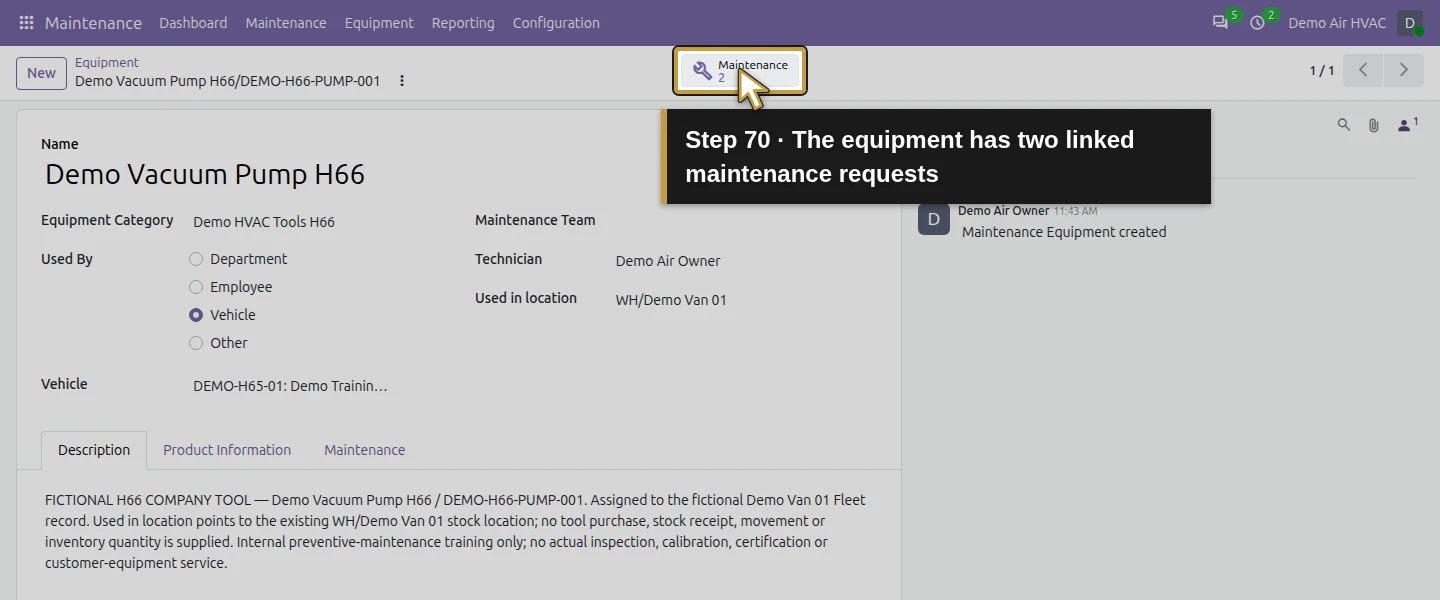The width and height of the screenshot is (1440, 600).
Task: Open the apps grid menu icon
Action: (x=27, y=22)
